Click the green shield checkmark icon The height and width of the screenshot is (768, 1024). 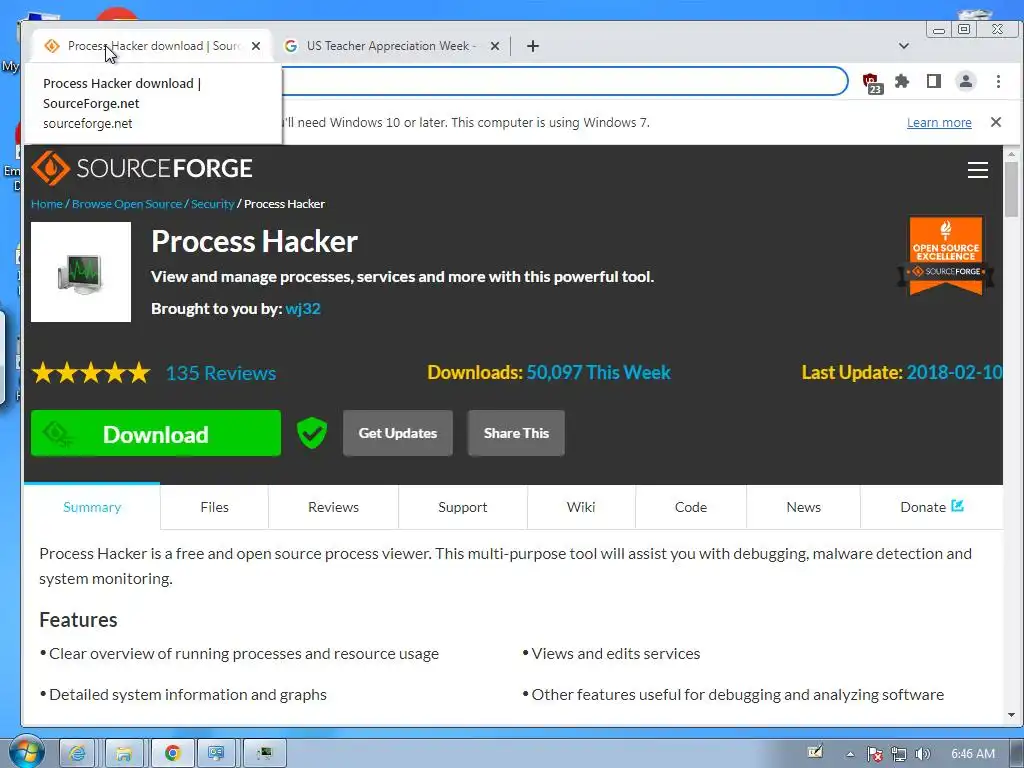point(312,433)
